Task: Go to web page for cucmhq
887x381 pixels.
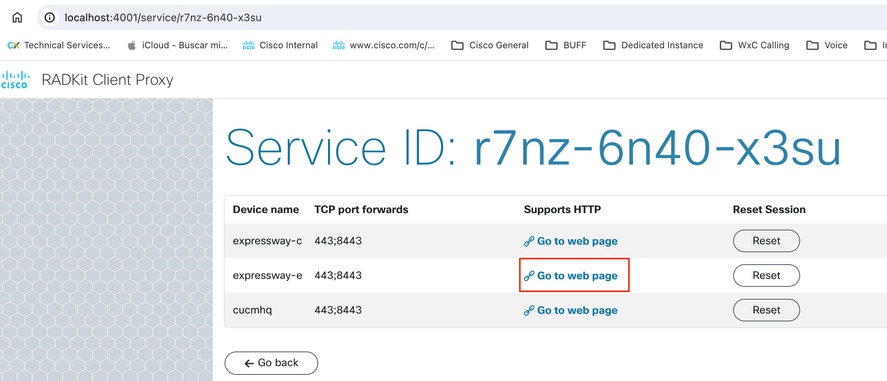Action: [x=571, y=310]
